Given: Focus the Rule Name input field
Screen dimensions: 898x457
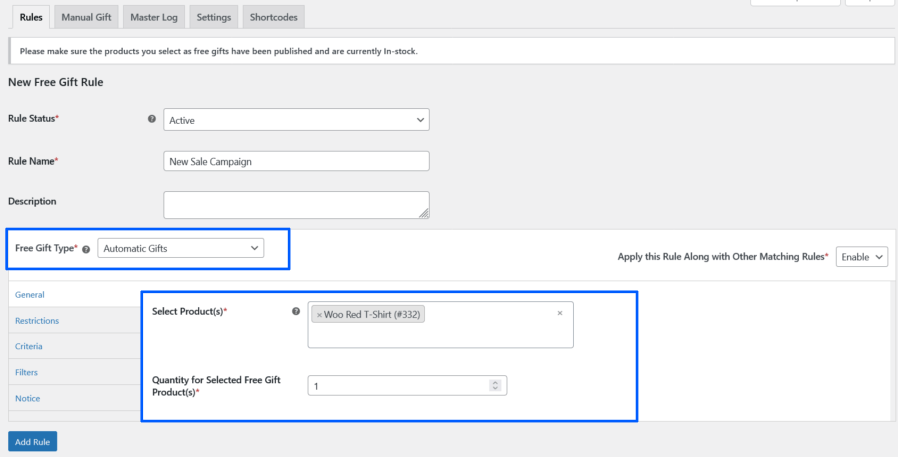Looking at the screenshot, I should tap(296, 161).
